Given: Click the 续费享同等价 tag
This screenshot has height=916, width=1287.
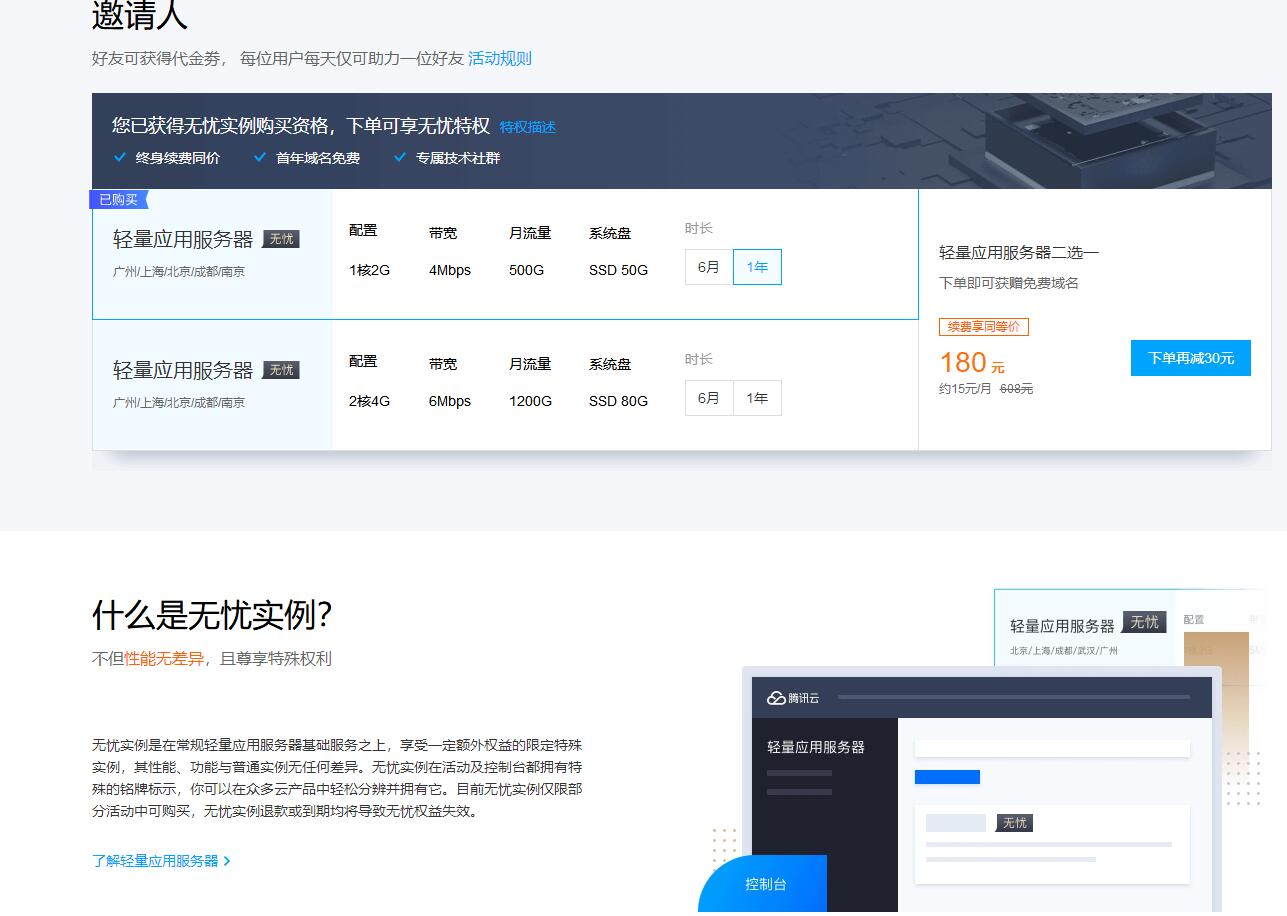Looking at the screenshot, I should coord(984,327).
